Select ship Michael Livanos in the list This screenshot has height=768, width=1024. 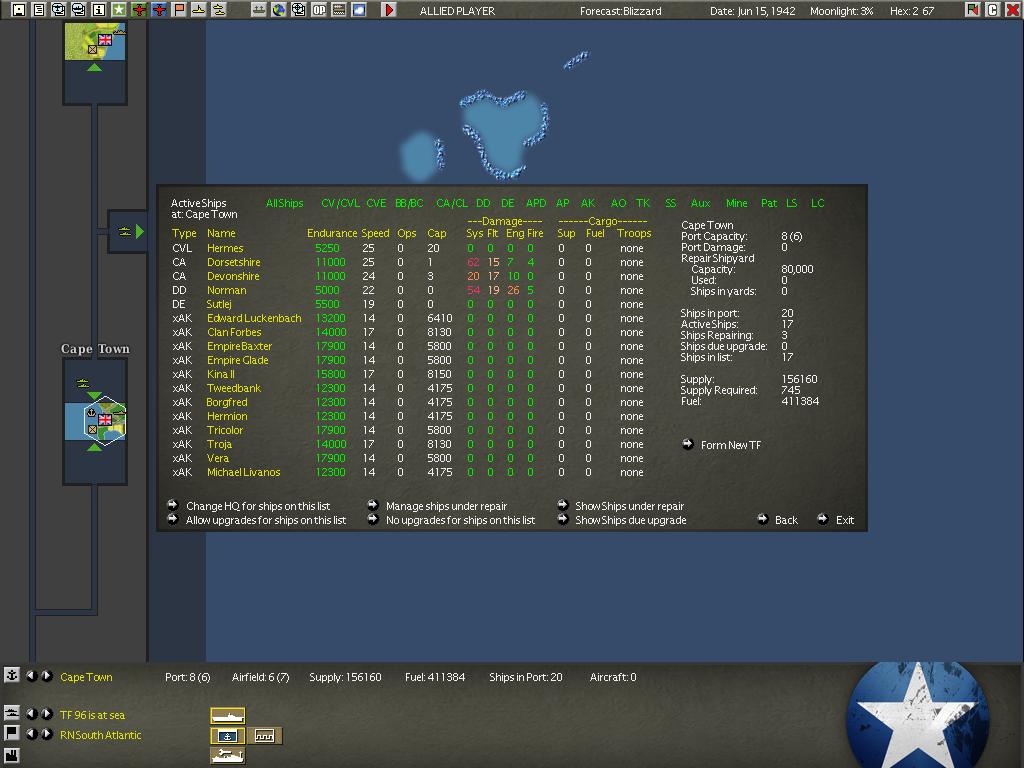[x=243, y=472]
